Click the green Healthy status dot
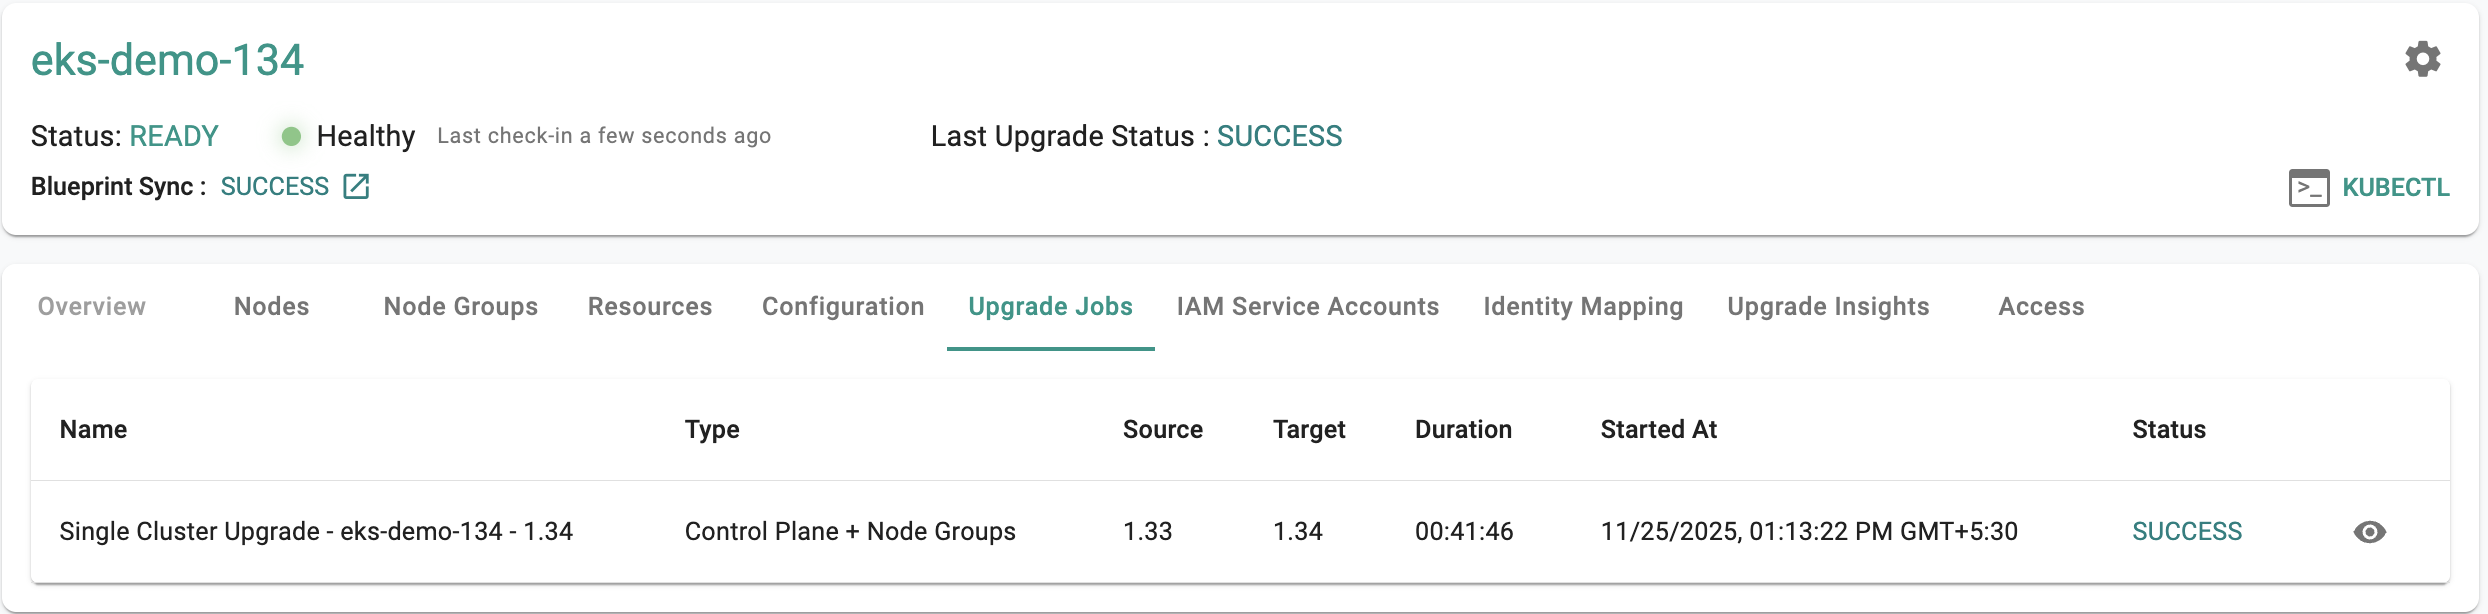 [291, 137]
